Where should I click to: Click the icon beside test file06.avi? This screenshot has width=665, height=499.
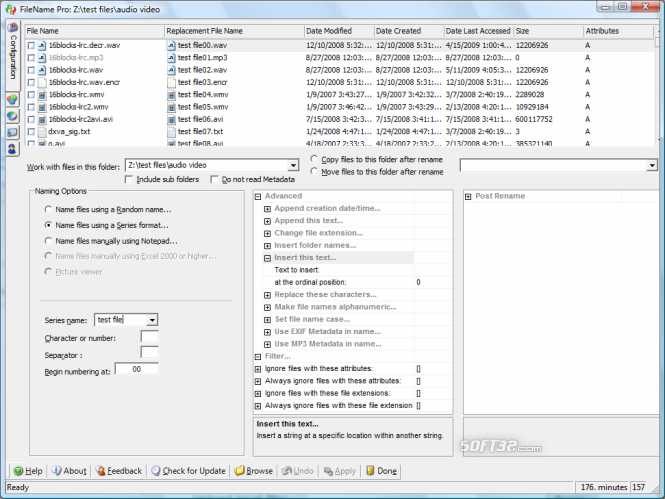(171, 119)
